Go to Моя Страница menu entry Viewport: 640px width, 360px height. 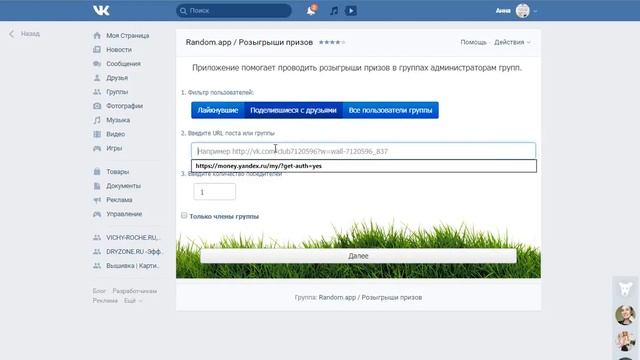(127, 36)
